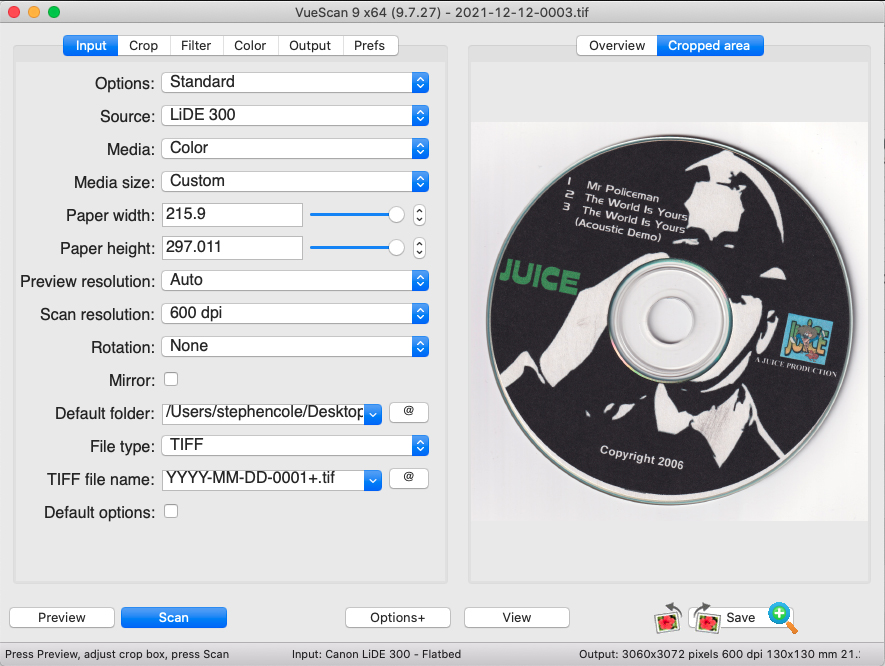Image resolution: width=885 pixels, height=666 pixels.
Task: Click the TIFF file name text field
Action: tap(264, 479)
